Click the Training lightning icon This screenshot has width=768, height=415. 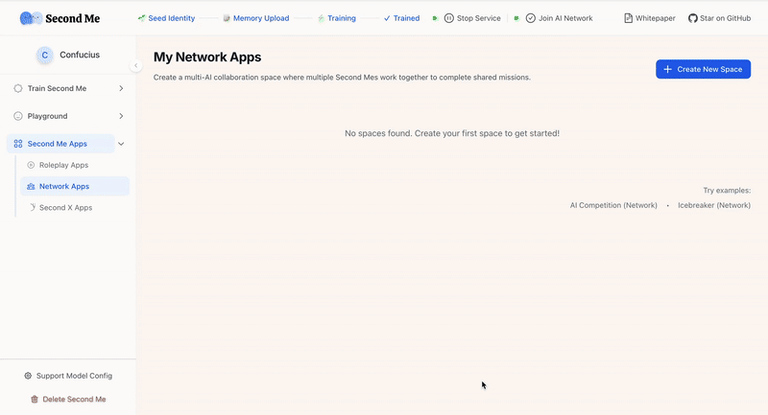pyautogui.click(x=321, y=18)
